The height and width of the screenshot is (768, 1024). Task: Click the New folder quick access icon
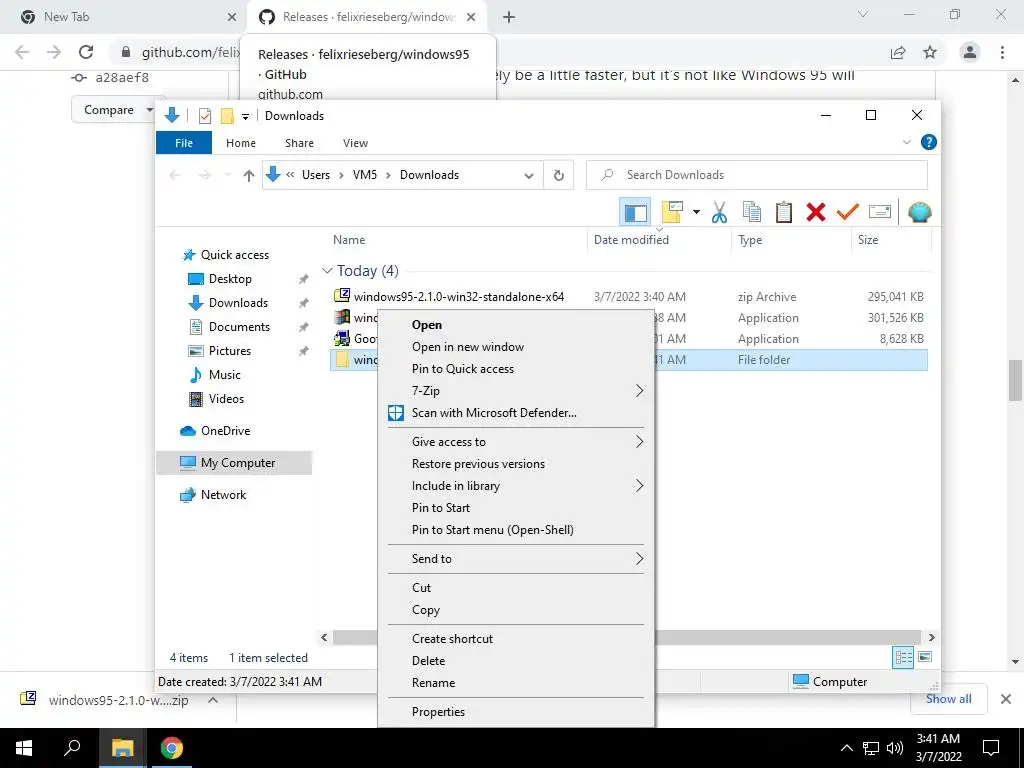point(227,116)
